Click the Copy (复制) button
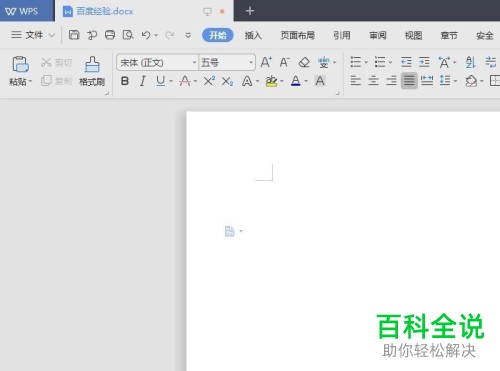 point(57,81)
